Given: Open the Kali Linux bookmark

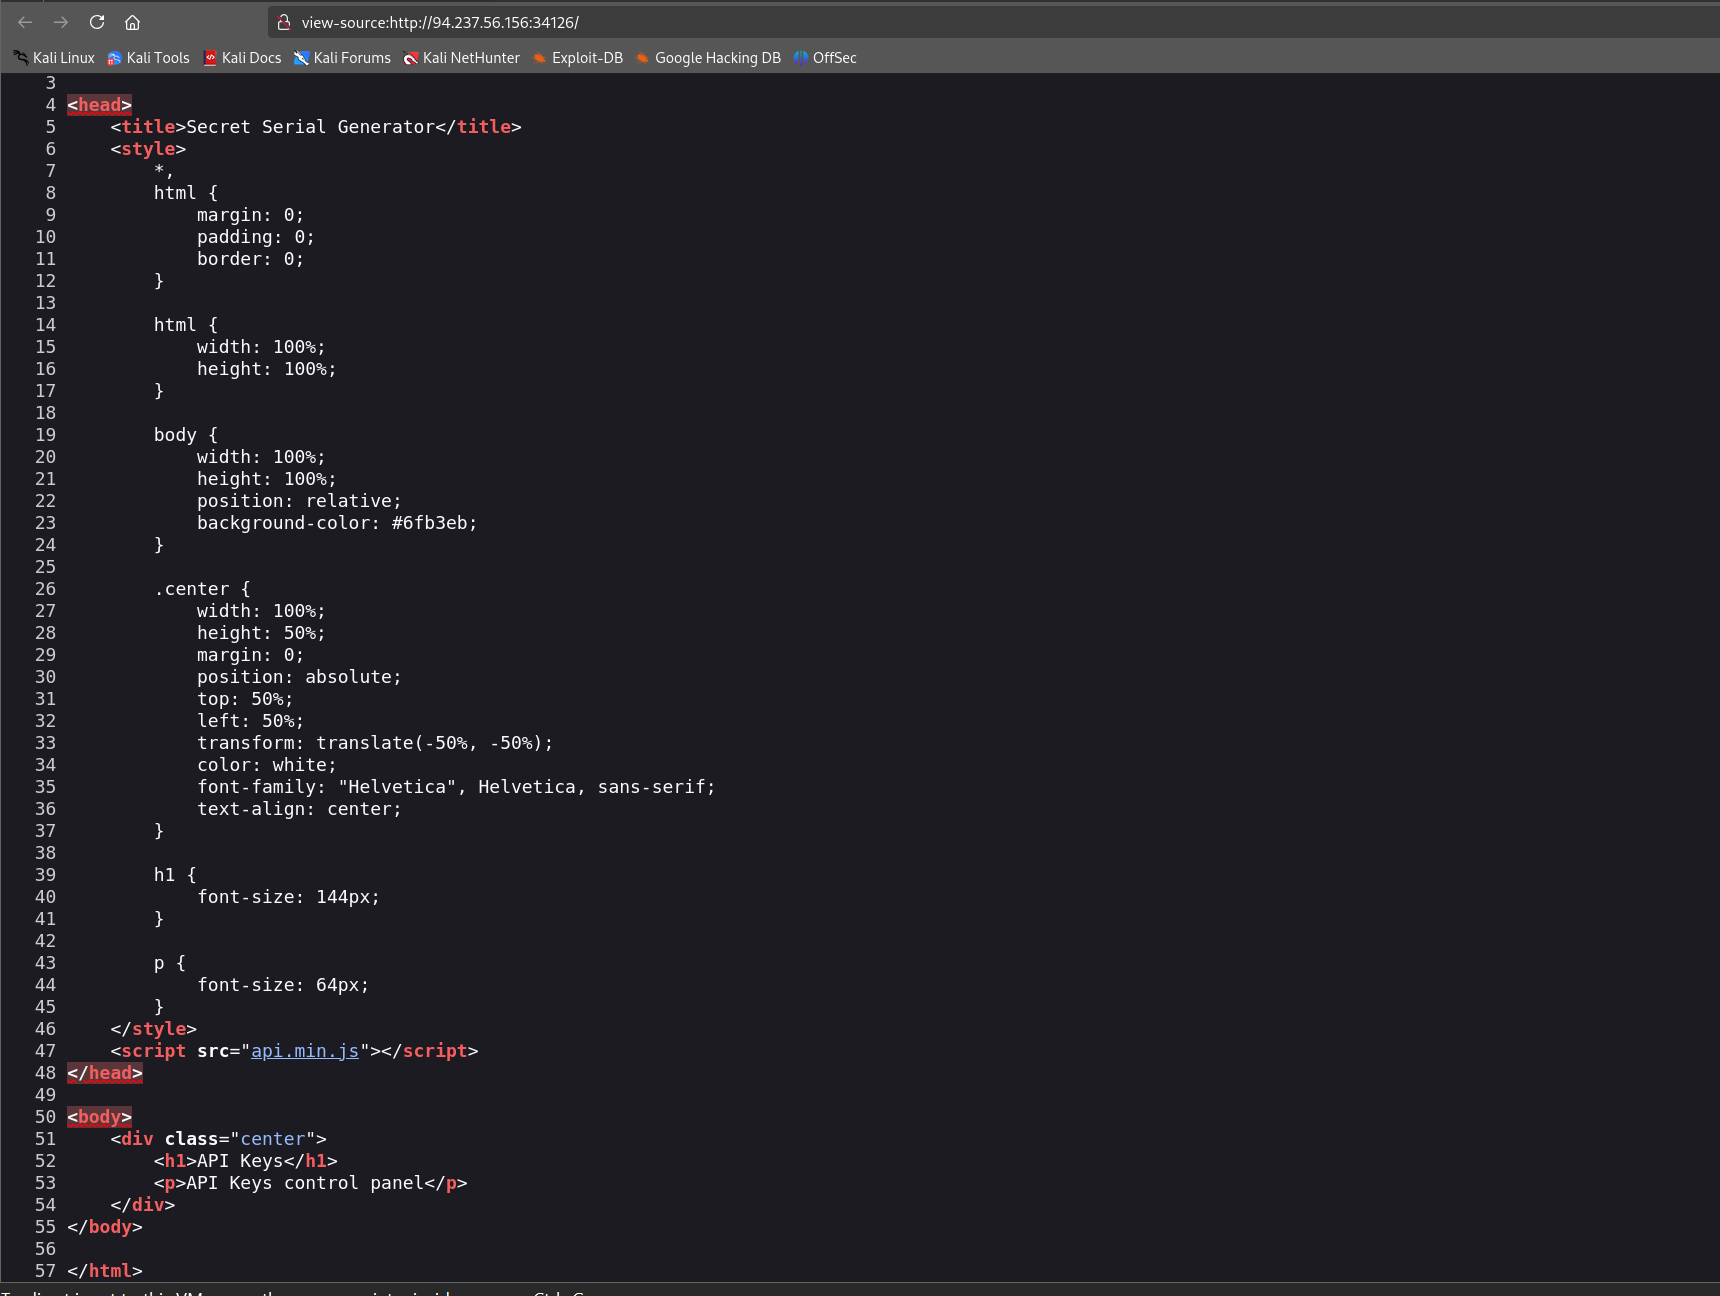Looking at the screenshot, I should pos(55,58).
